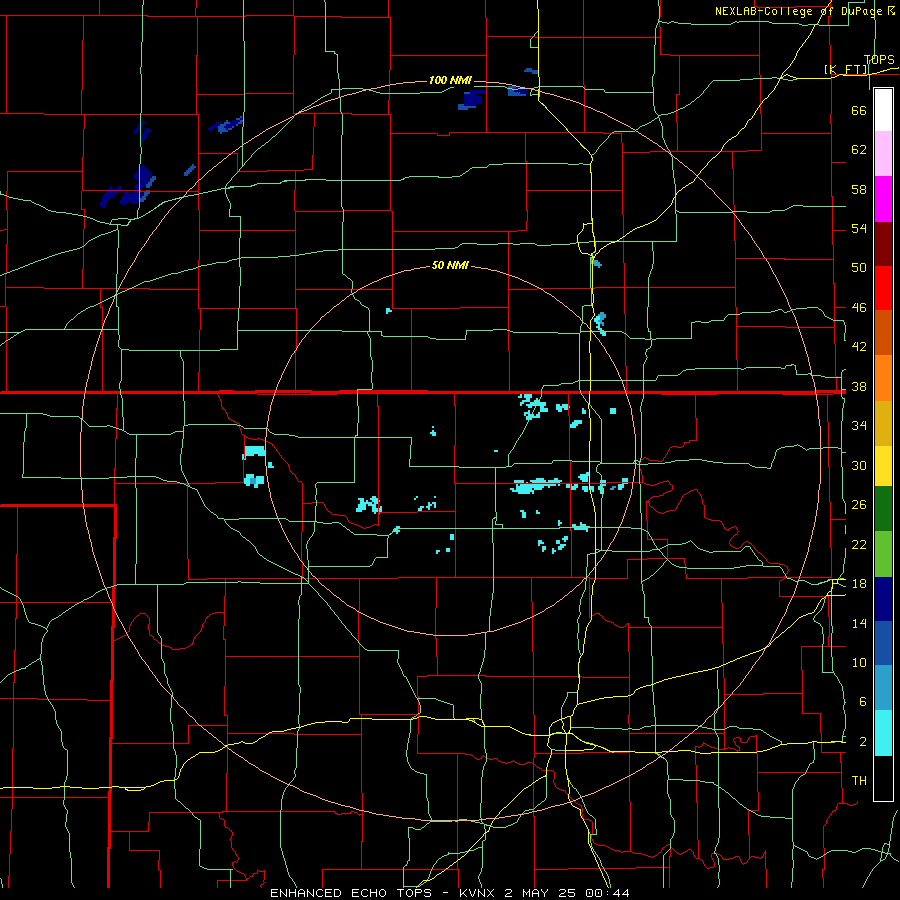Click the 30 legend value
Viewport: 900px width, 900px height.
coord(859,465)
